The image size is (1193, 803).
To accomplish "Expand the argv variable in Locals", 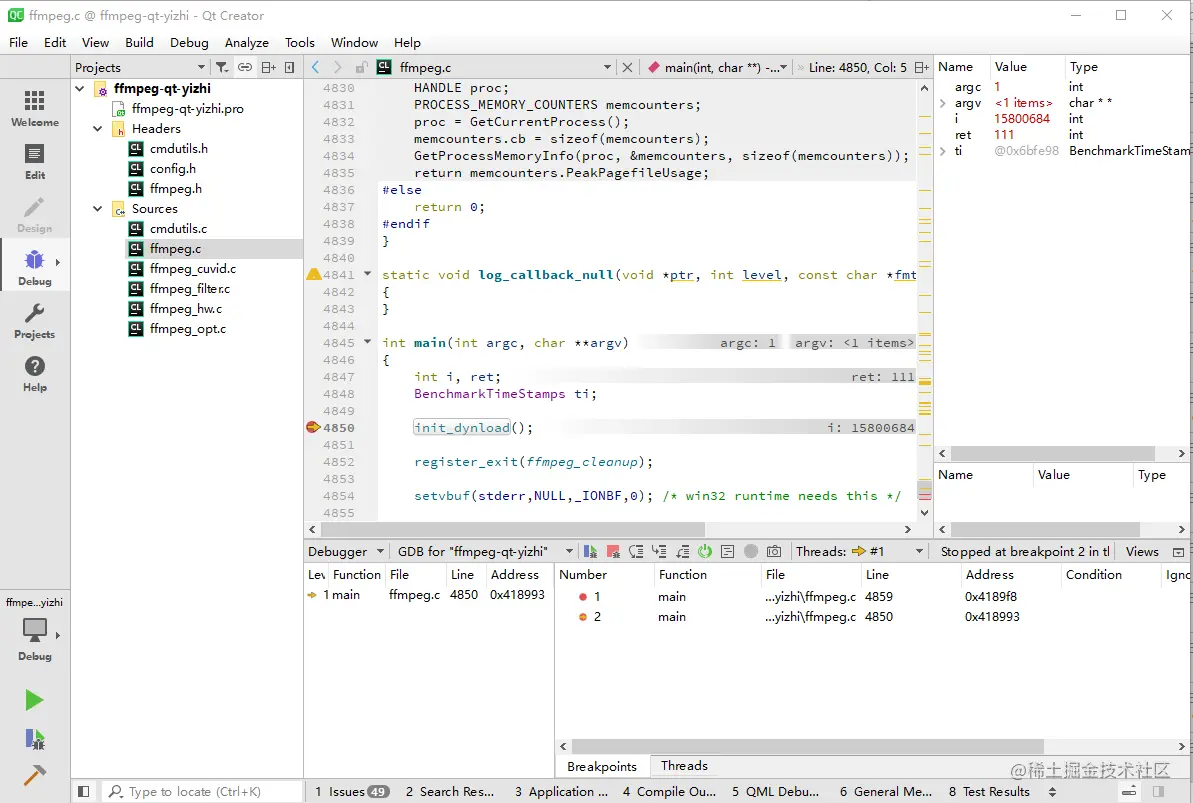I will [943, 103].
